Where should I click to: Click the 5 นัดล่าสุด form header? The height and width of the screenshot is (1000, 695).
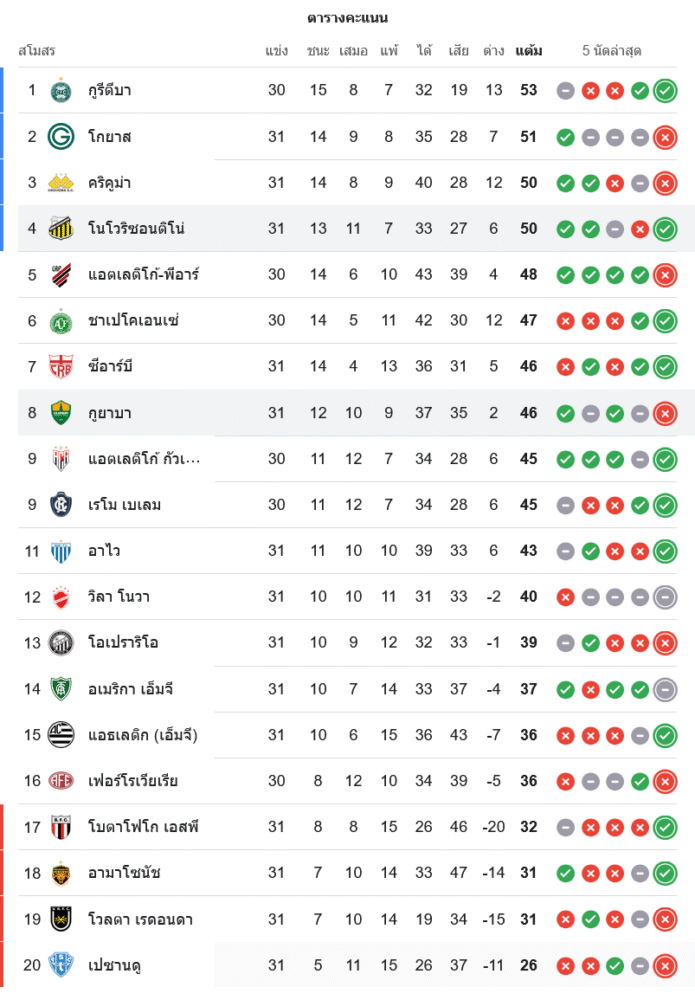tap(611, 51)
